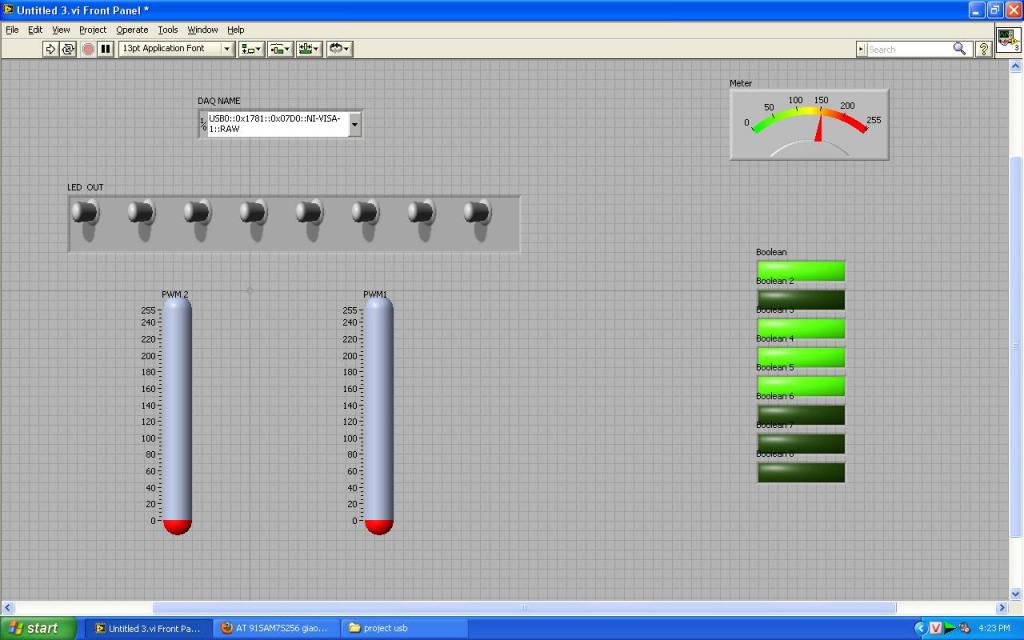
Task: Toggle the seventh LED OUT switch
Action: coord(421,212)
